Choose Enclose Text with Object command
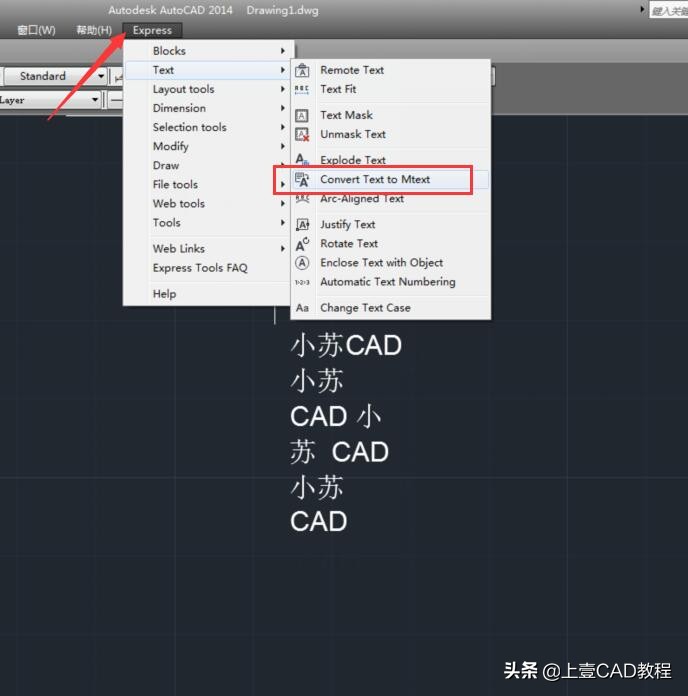This screenshot has height=696, width=688. 391,263
